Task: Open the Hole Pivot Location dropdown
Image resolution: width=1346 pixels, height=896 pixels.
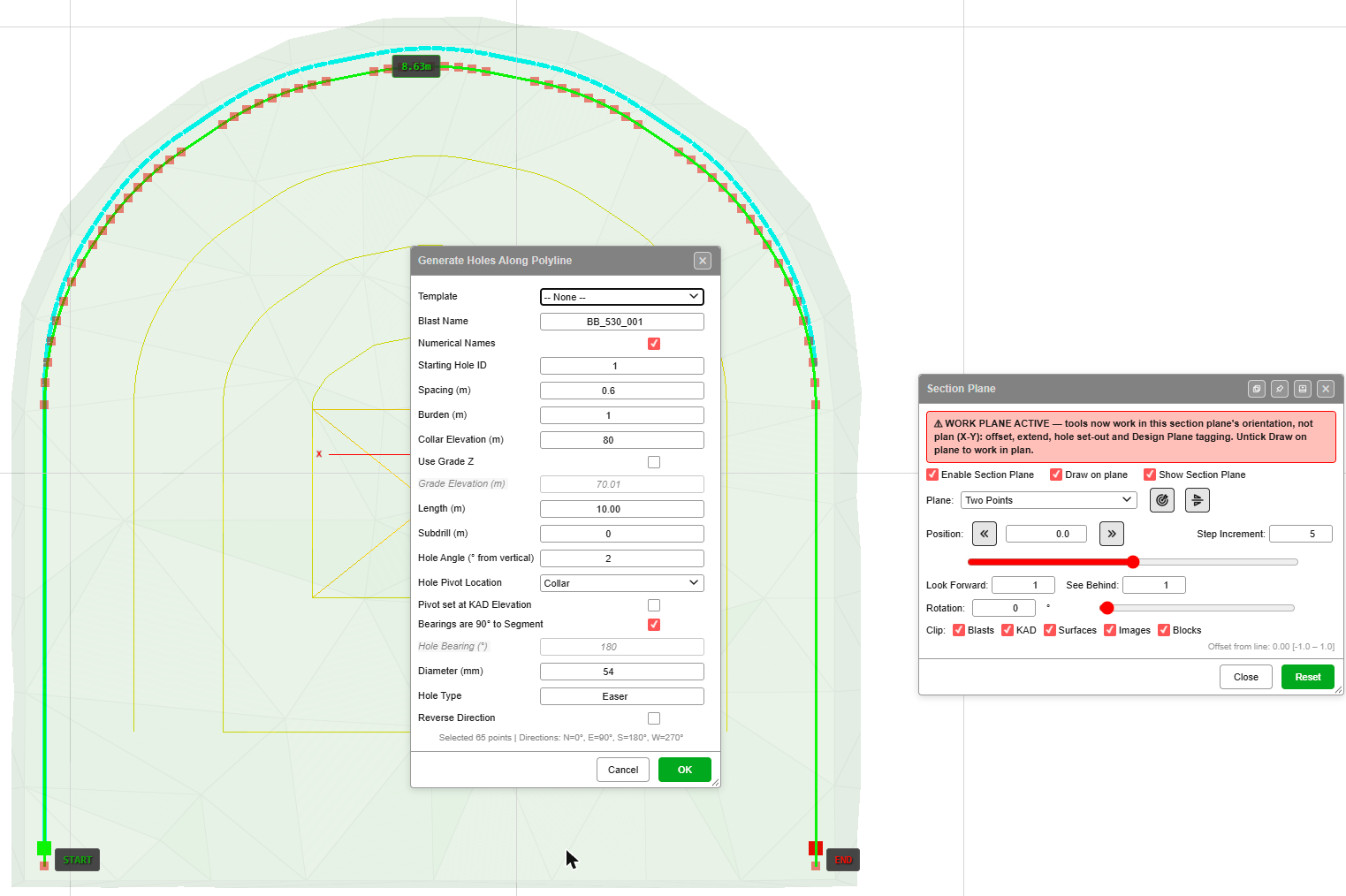Action: coord(622,583)
